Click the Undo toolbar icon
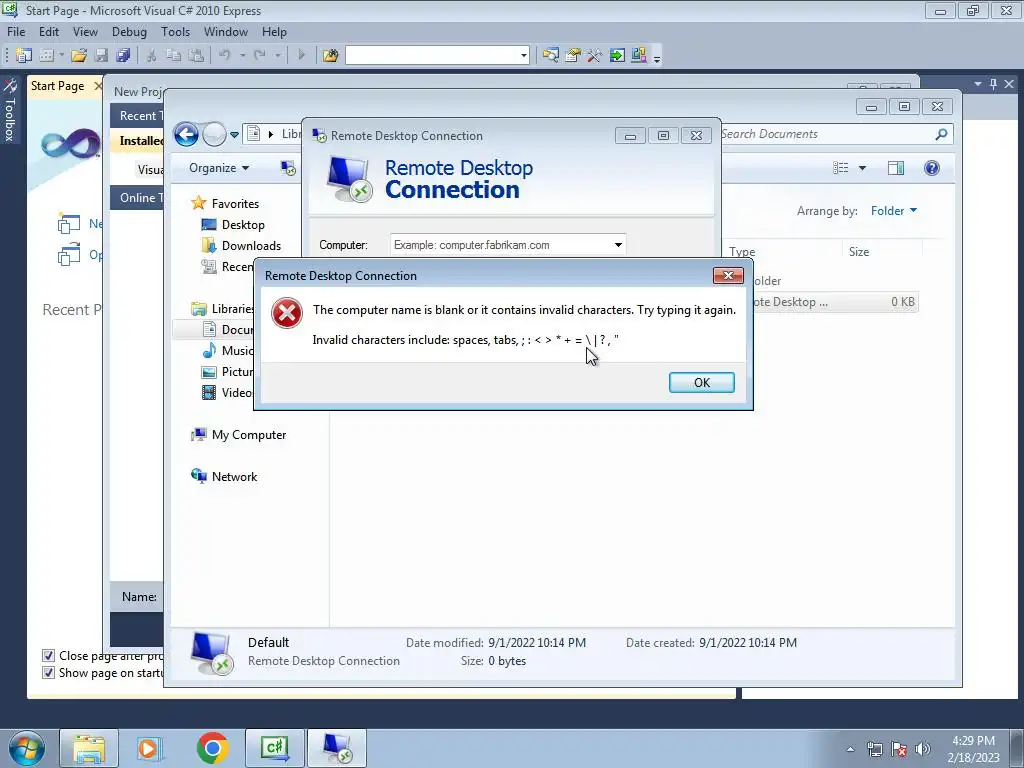 click(225, 56)
